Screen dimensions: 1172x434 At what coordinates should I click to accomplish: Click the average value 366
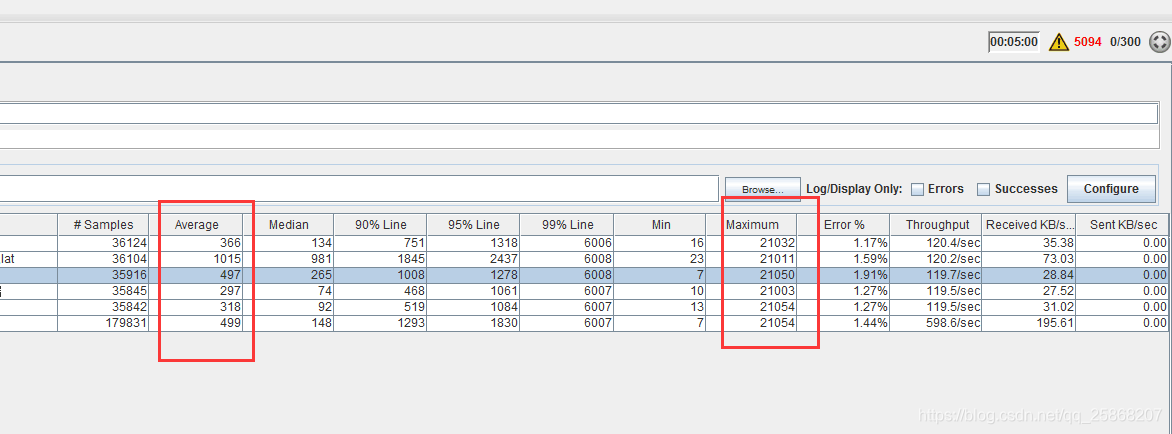click(x=197, y=243)
